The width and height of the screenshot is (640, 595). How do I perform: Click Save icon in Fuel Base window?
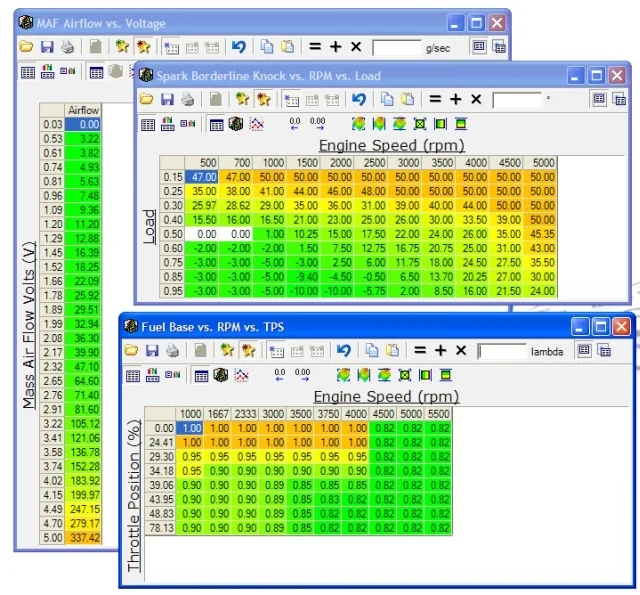click(151, 351)
